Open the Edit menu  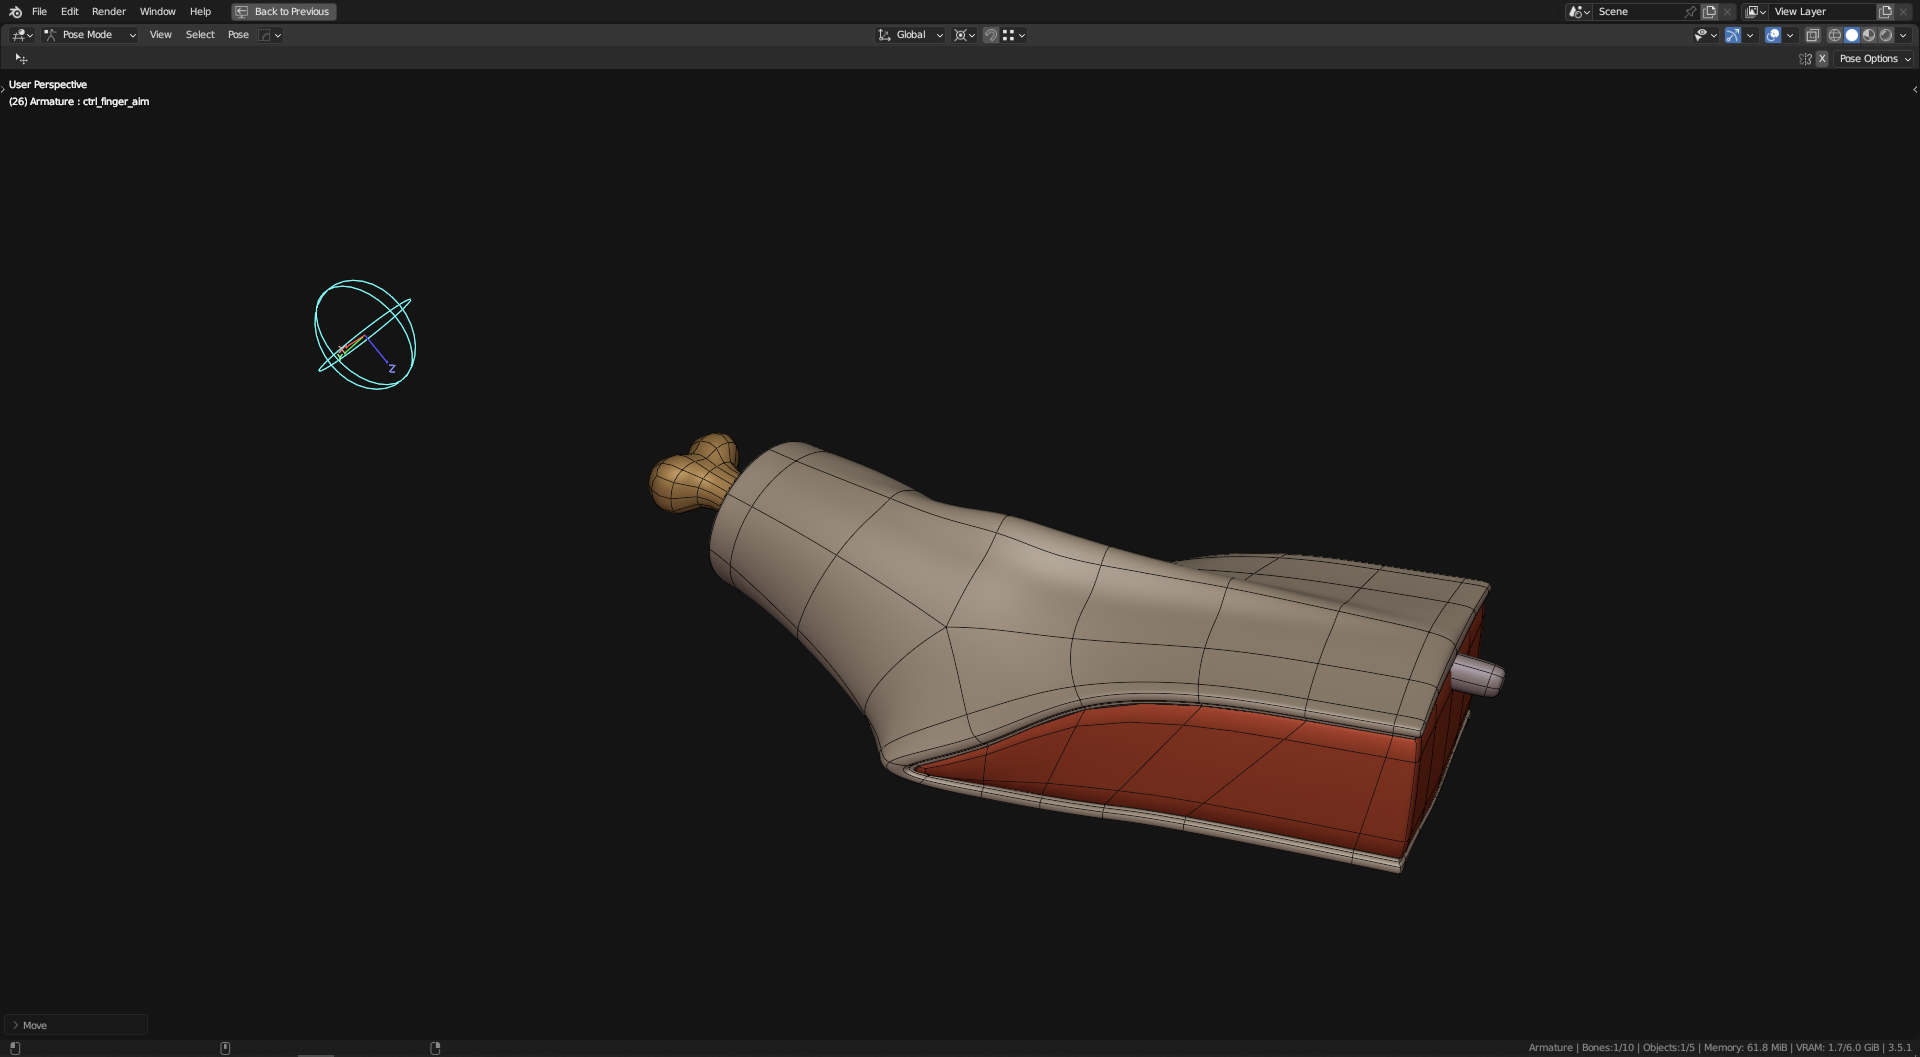click(x=69, y=12)
